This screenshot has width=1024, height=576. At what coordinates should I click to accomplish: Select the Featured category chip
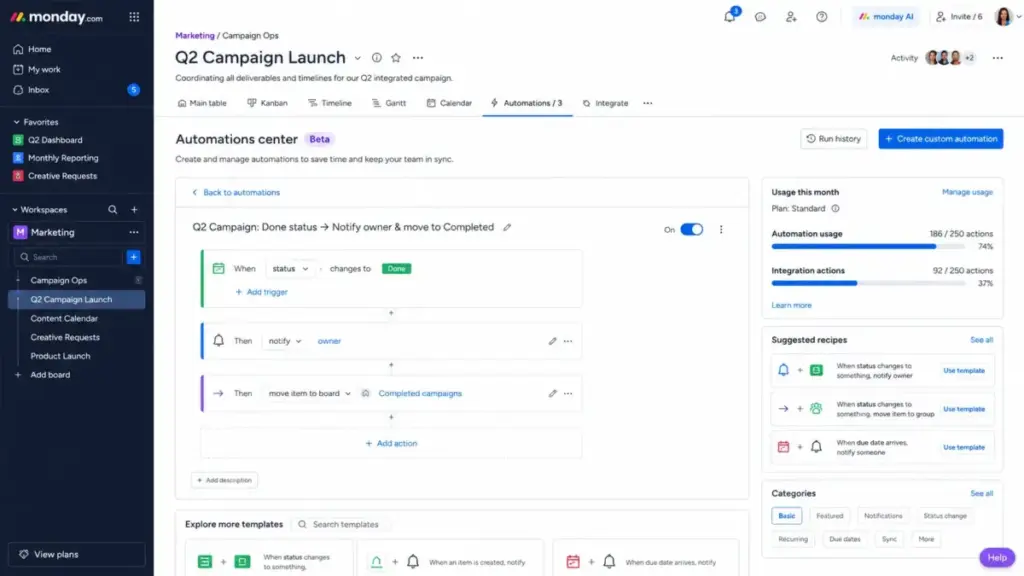(x=829, y=516)
